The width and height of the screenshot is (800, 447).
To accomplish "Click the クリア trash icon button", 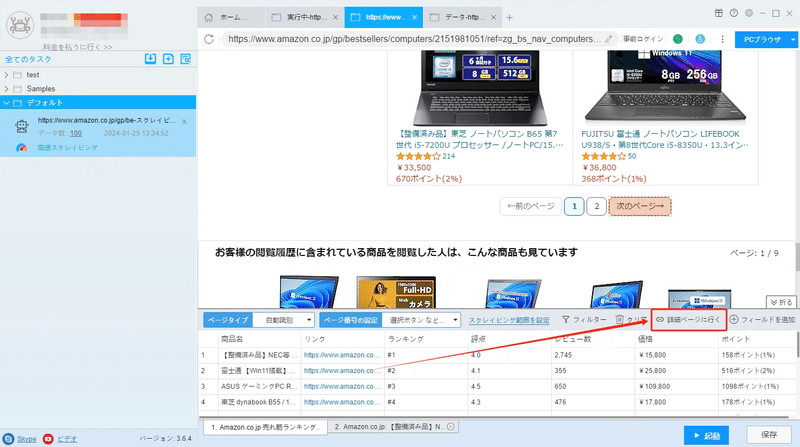I will [631, 319].
